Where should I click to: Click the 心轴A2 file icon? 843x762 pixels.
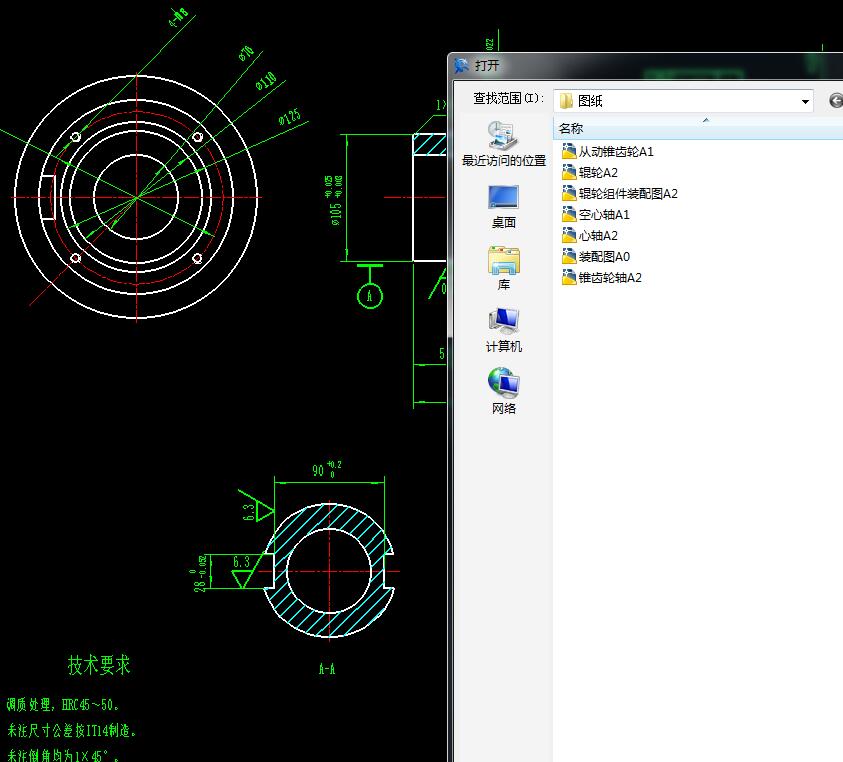[569, 235]
